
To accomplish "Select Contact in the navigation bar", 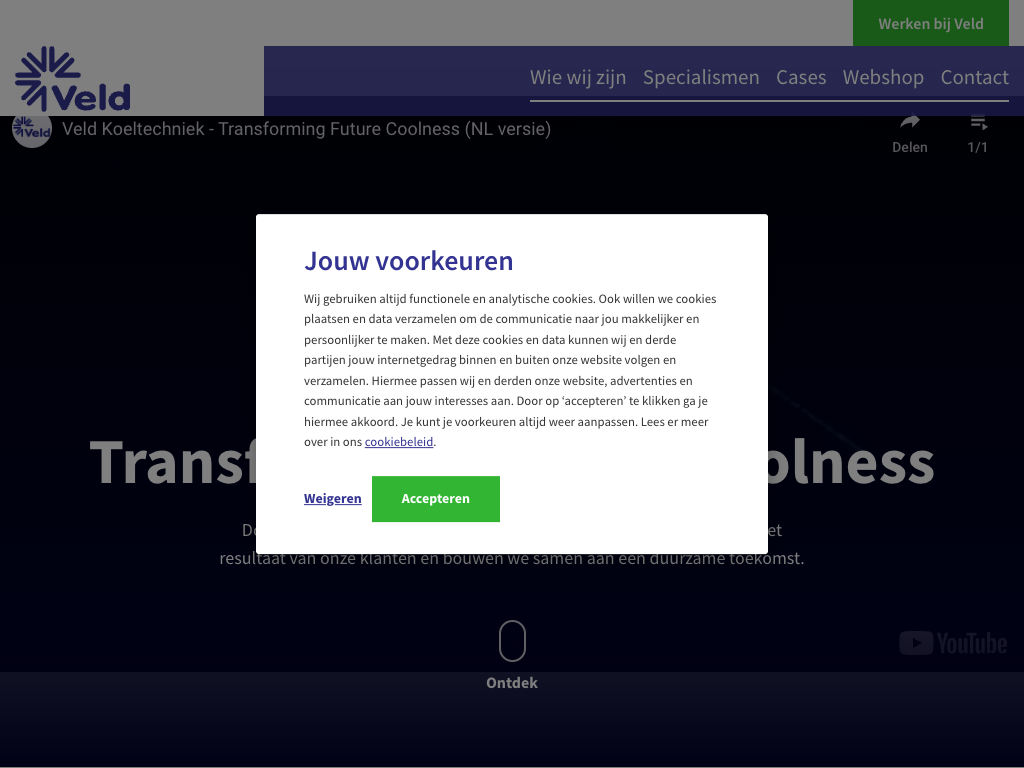I will pyautogui.click(x=974, y=77).
